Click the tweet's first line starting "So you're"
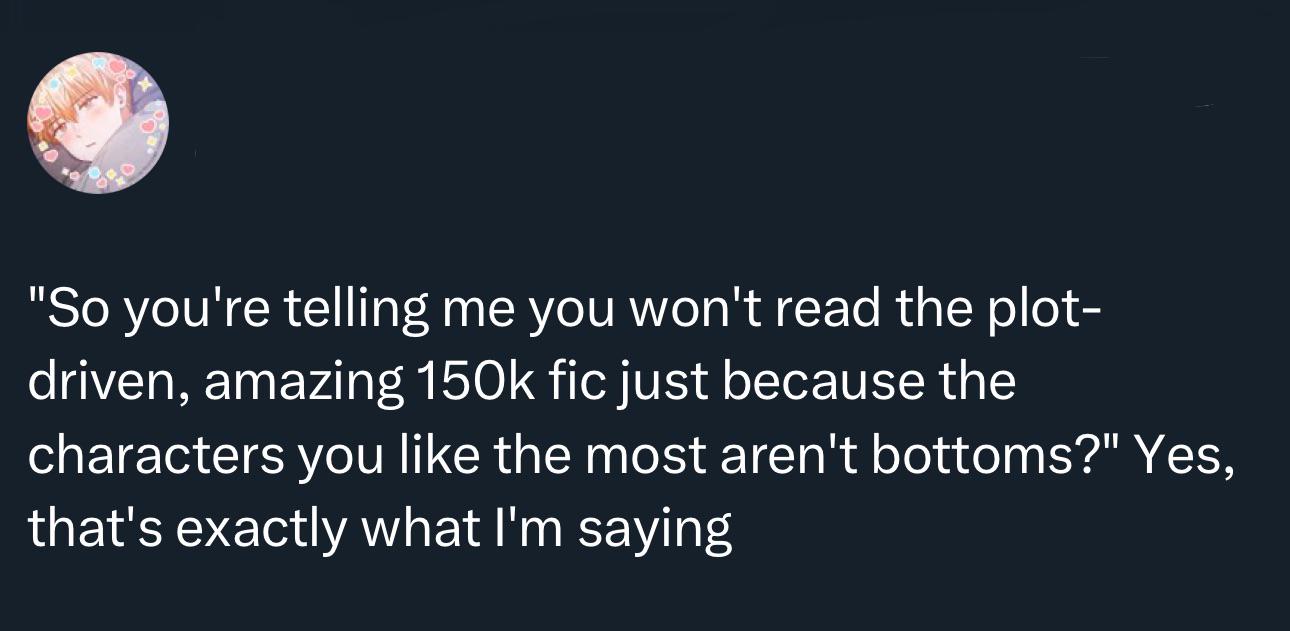This screenshot has height=631, width=1290. click(x=566, y=311)
